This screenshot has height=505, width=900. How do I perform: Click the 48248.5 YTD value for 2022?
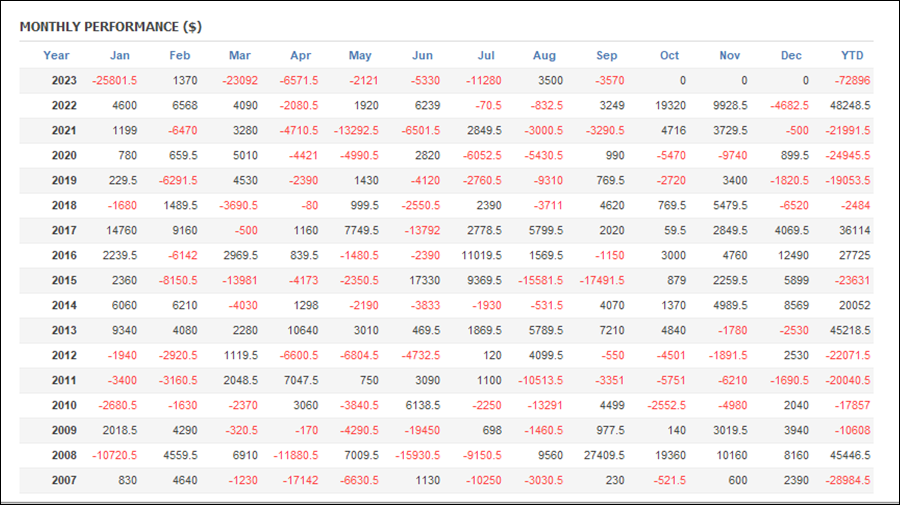point(850,106)
